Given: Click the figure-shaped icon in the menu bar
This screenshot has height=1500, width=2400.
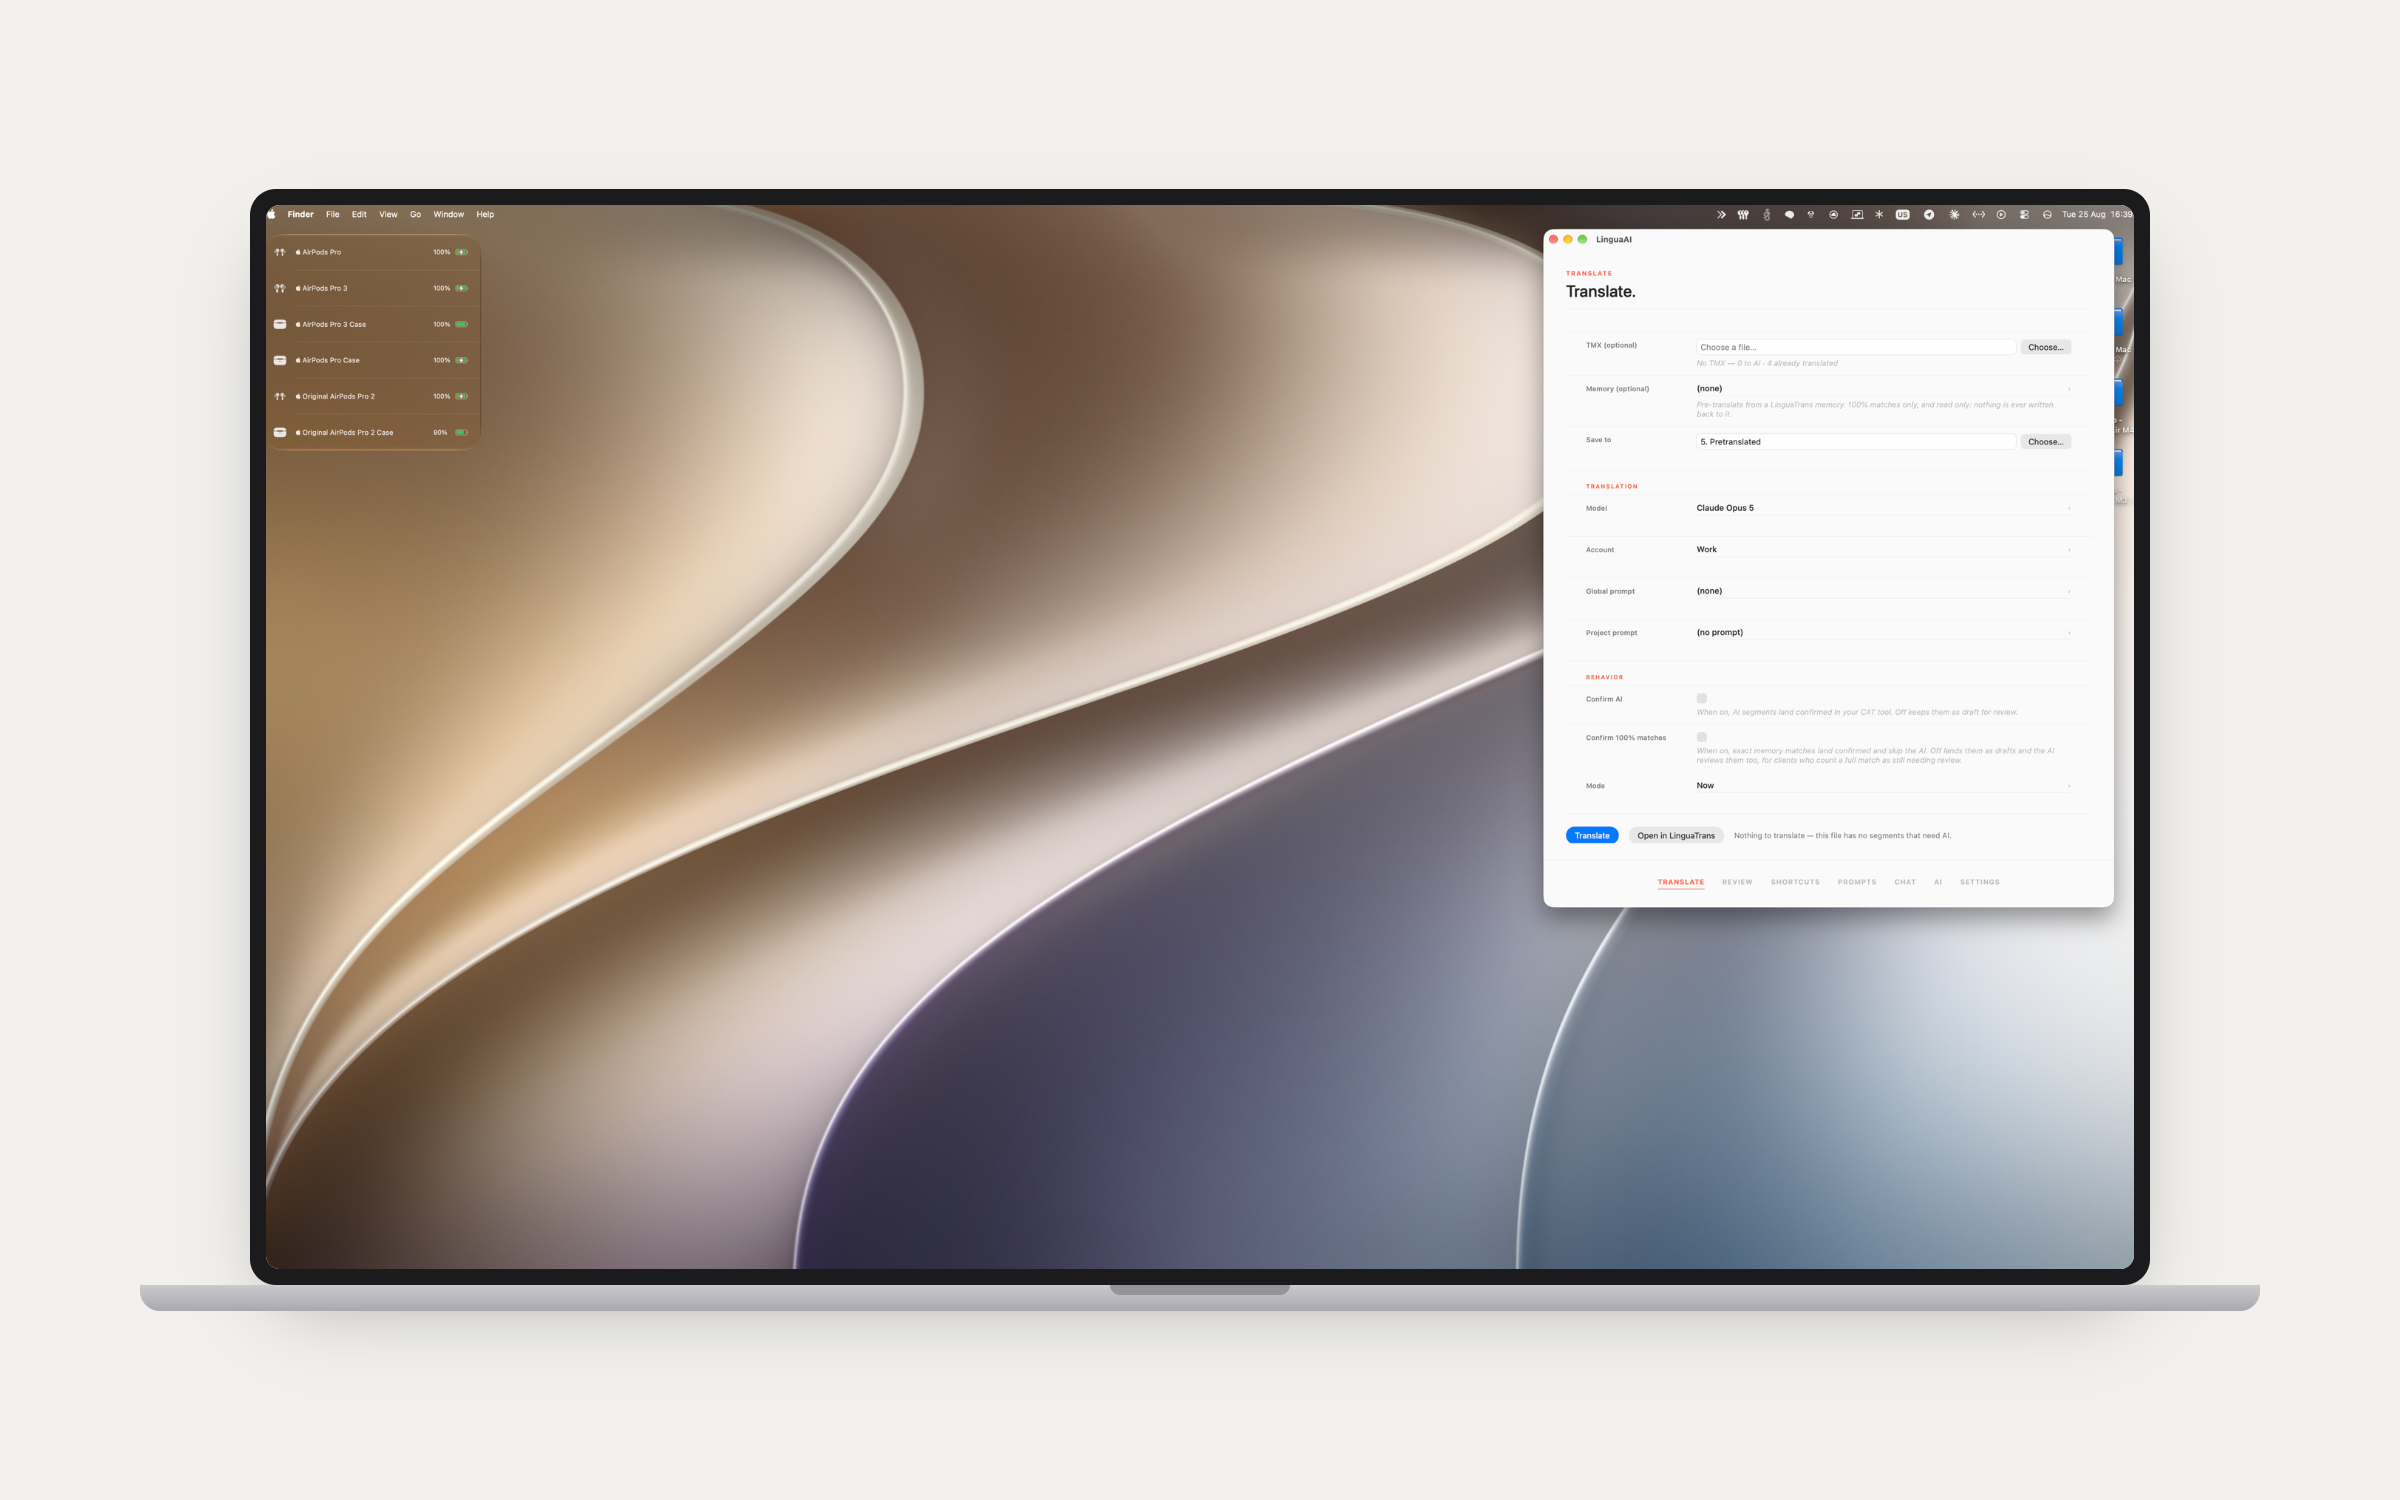Looking at the screenshot, I should [x=1767, y=214].
